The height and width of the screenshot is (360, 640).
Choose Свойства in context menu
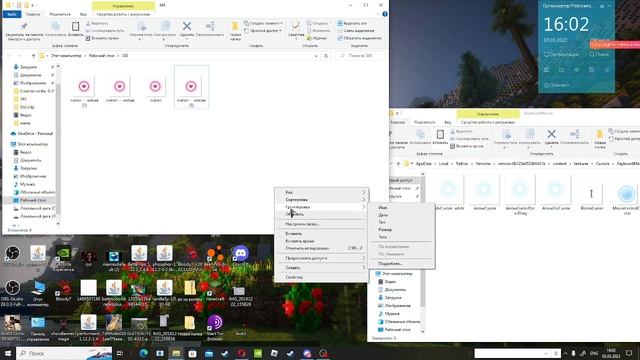pos(321,277)
